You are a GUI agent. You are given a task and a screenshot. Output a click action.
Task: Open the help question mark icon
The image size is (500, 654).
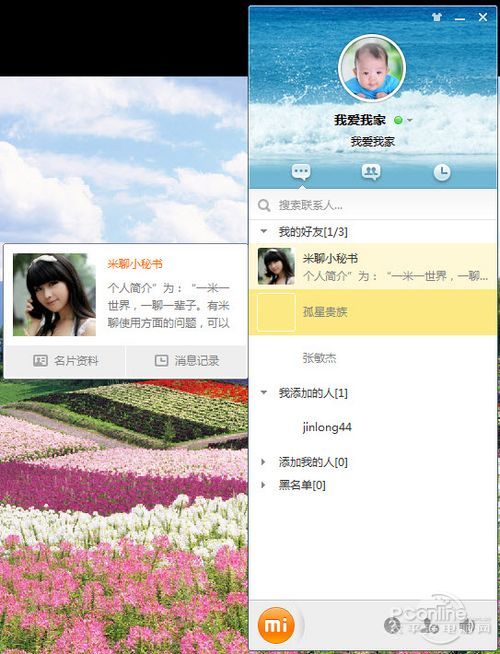[x=392, y=625]
